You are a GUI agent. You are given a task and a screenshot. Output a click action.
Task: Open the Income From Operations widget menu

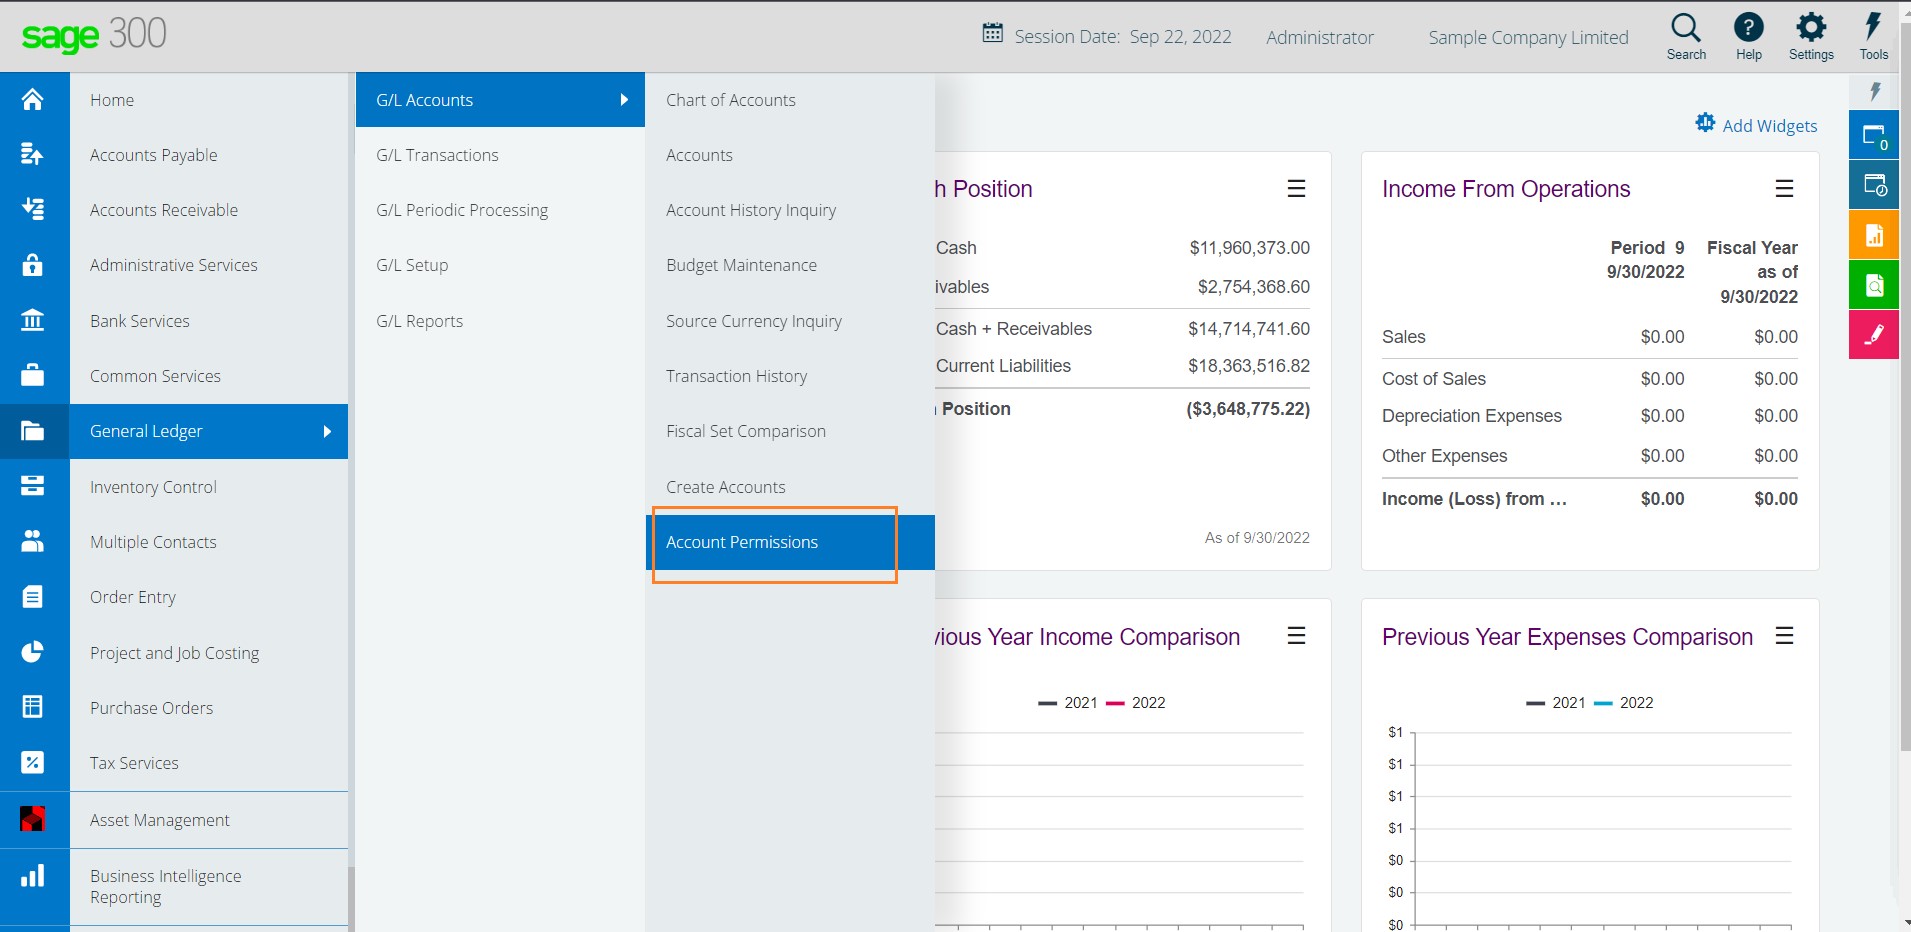(1784, 188)
